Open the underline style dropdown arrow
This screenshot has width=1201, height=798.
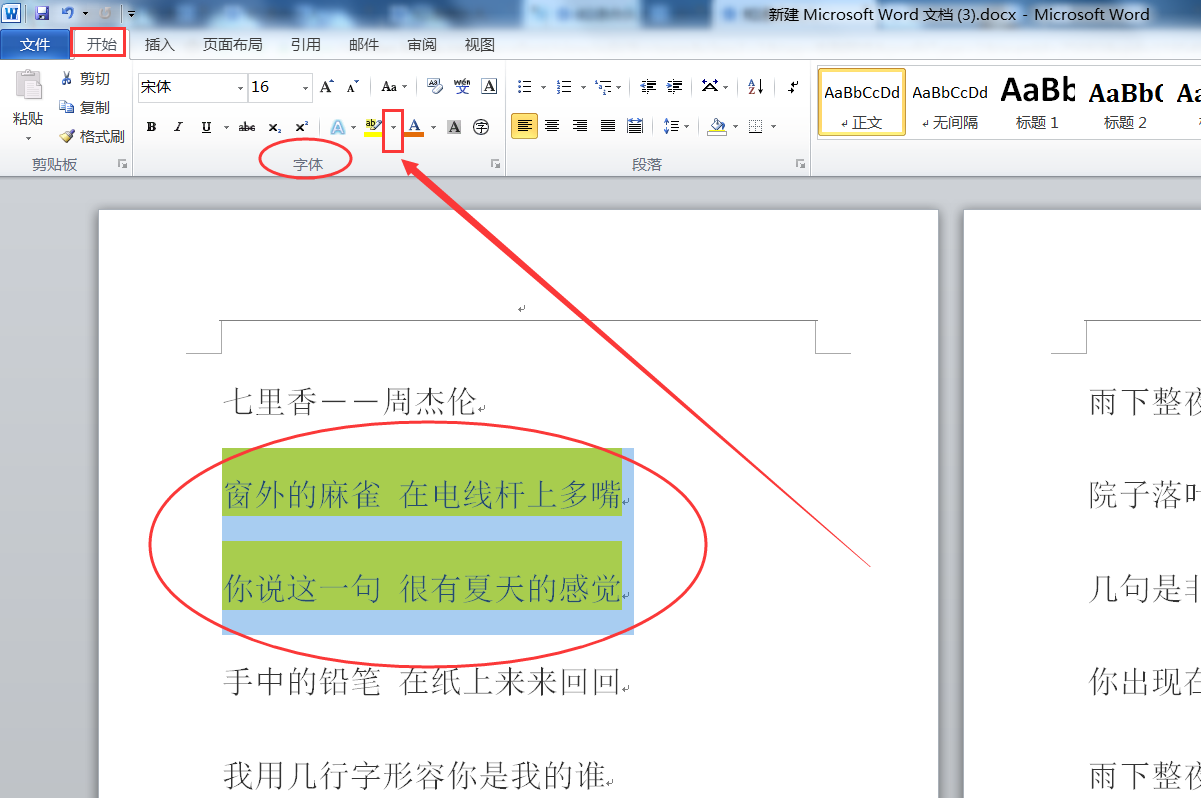[x=226, y=127]
